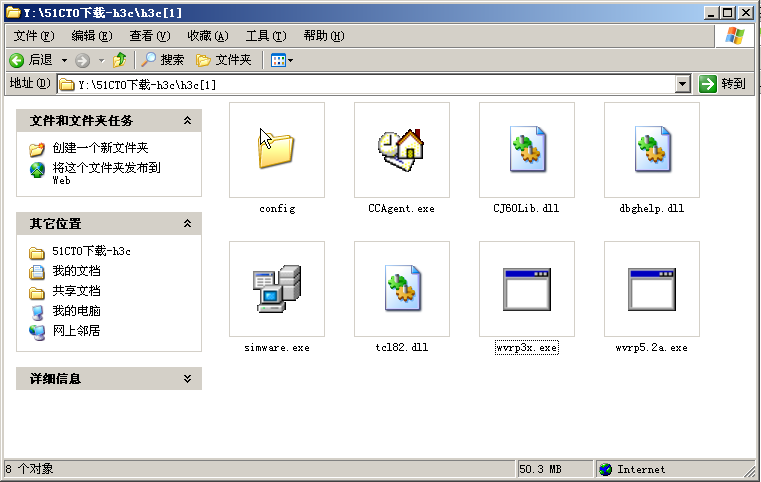Click the 我的电脑 computer icon
The width and height of the screenshot is (761, 482).
[x=37, y=312]
